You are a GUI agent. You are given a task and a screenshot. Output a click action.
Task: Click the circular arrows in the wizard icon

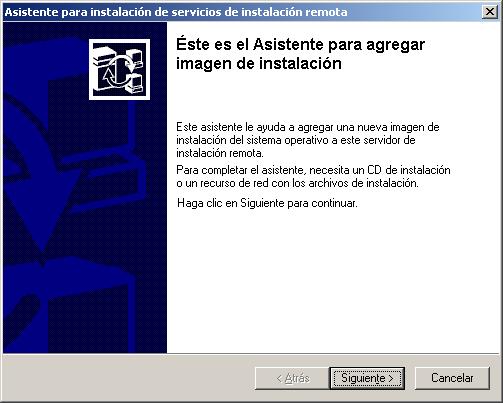coord(119,69)
